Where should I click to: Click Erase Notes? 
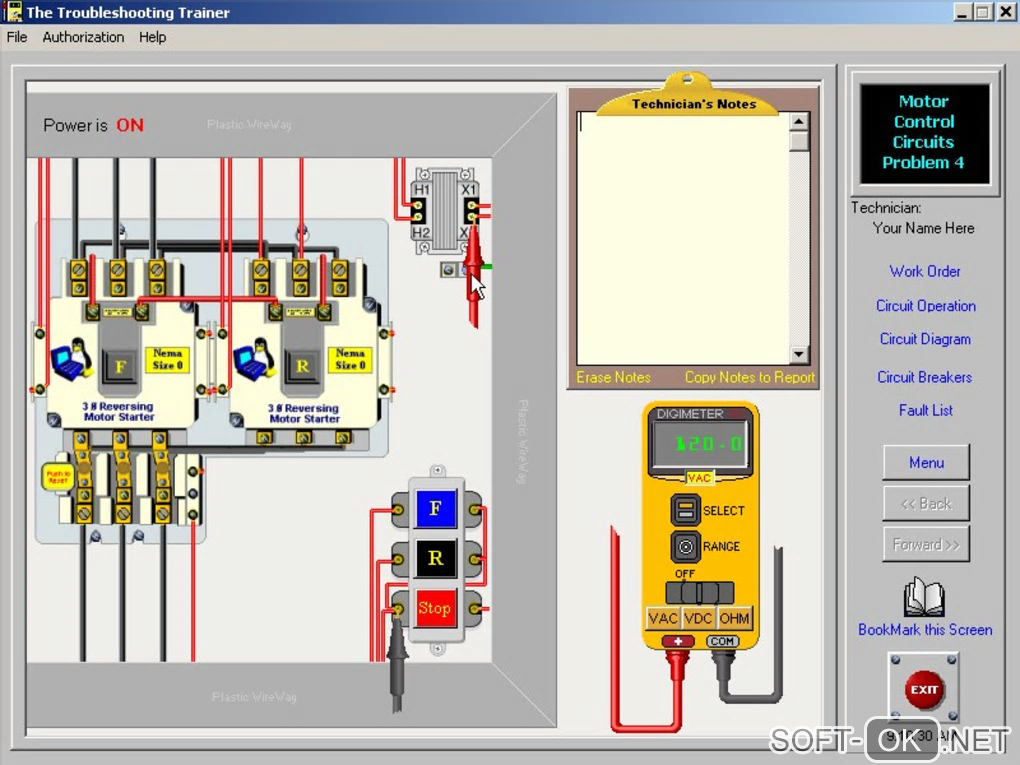(x=613, y=377)
